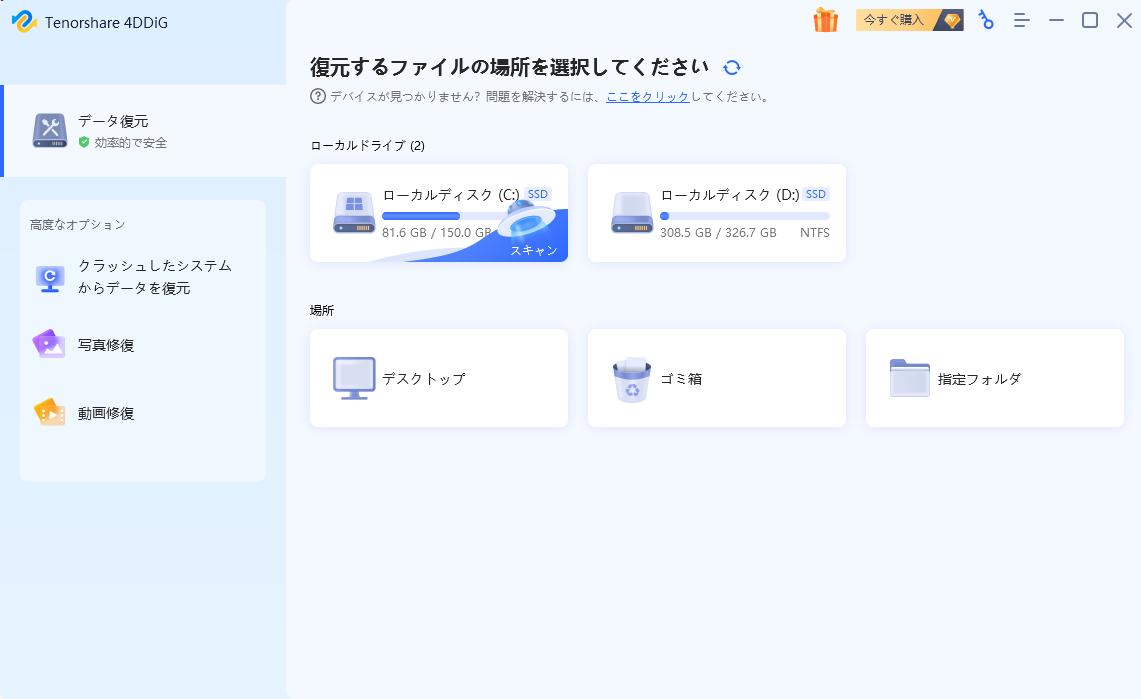Click the question mark help icon
Viewport: 1141px width, 699px height.
tap(317, 96)
